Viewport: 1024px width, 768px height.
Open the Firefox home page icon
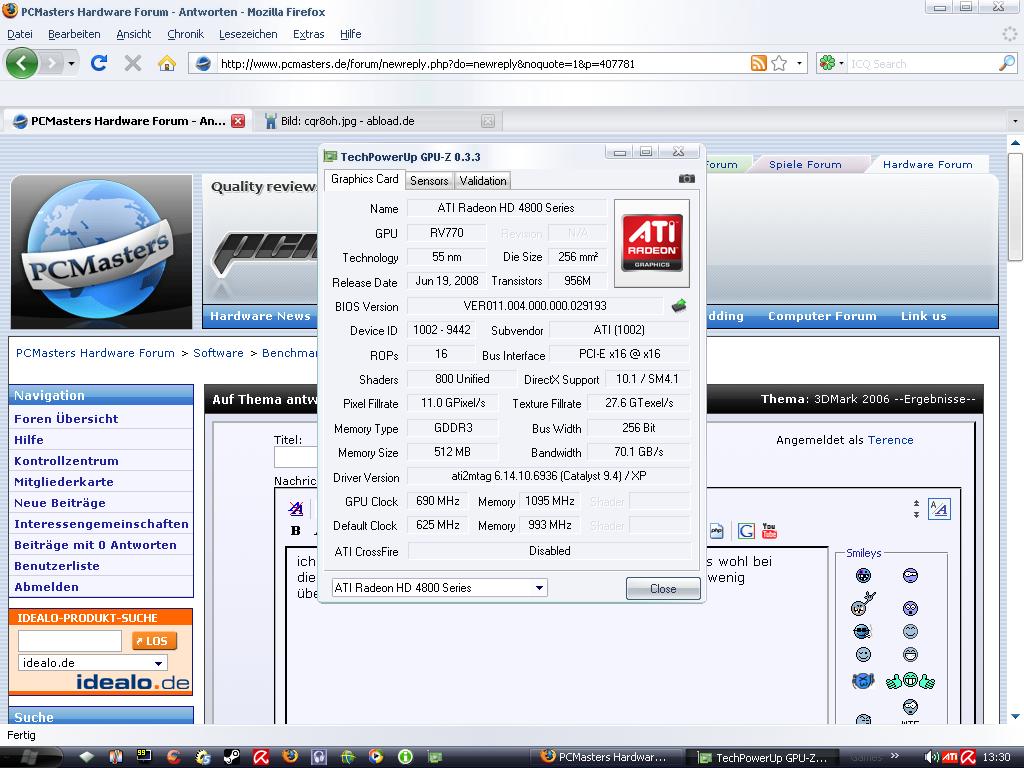pyautogui.click(x=167, y=63)
